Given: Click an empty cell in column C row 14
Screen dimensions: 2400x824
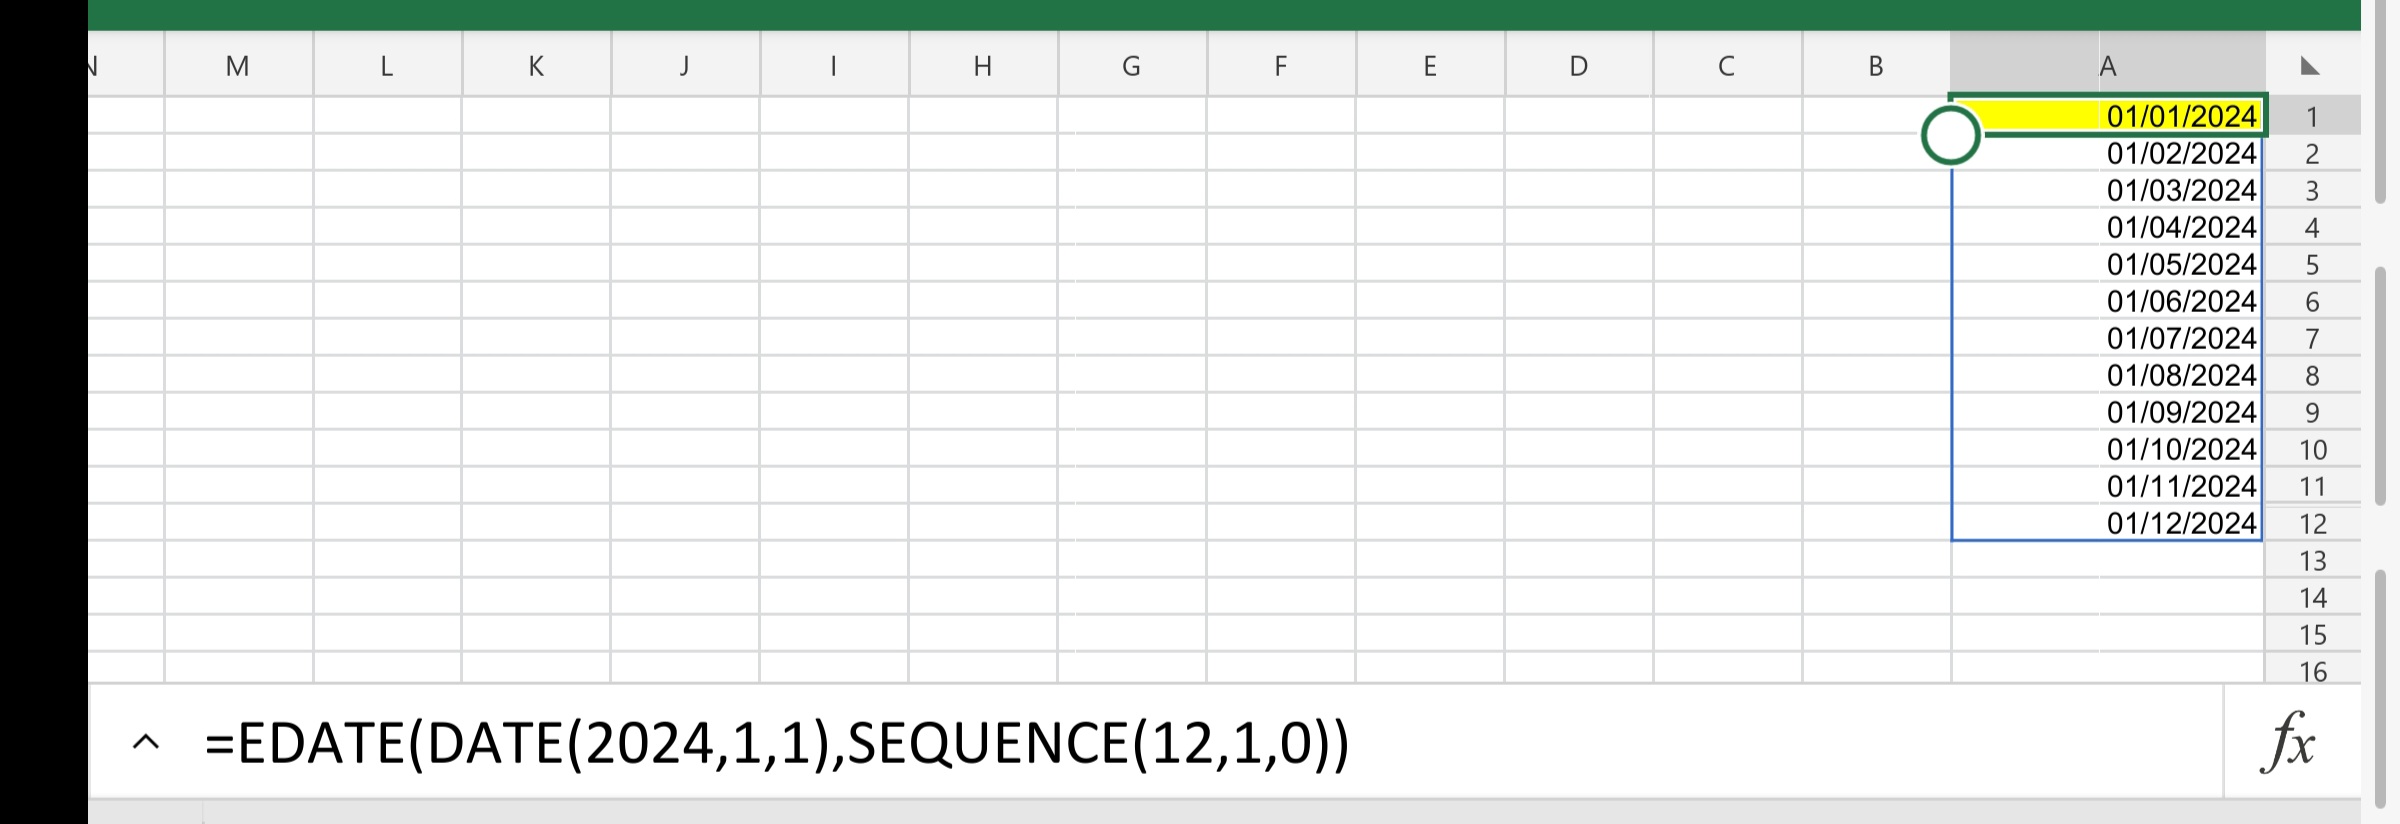Looking at the screenshot, I should [1725, 596].
